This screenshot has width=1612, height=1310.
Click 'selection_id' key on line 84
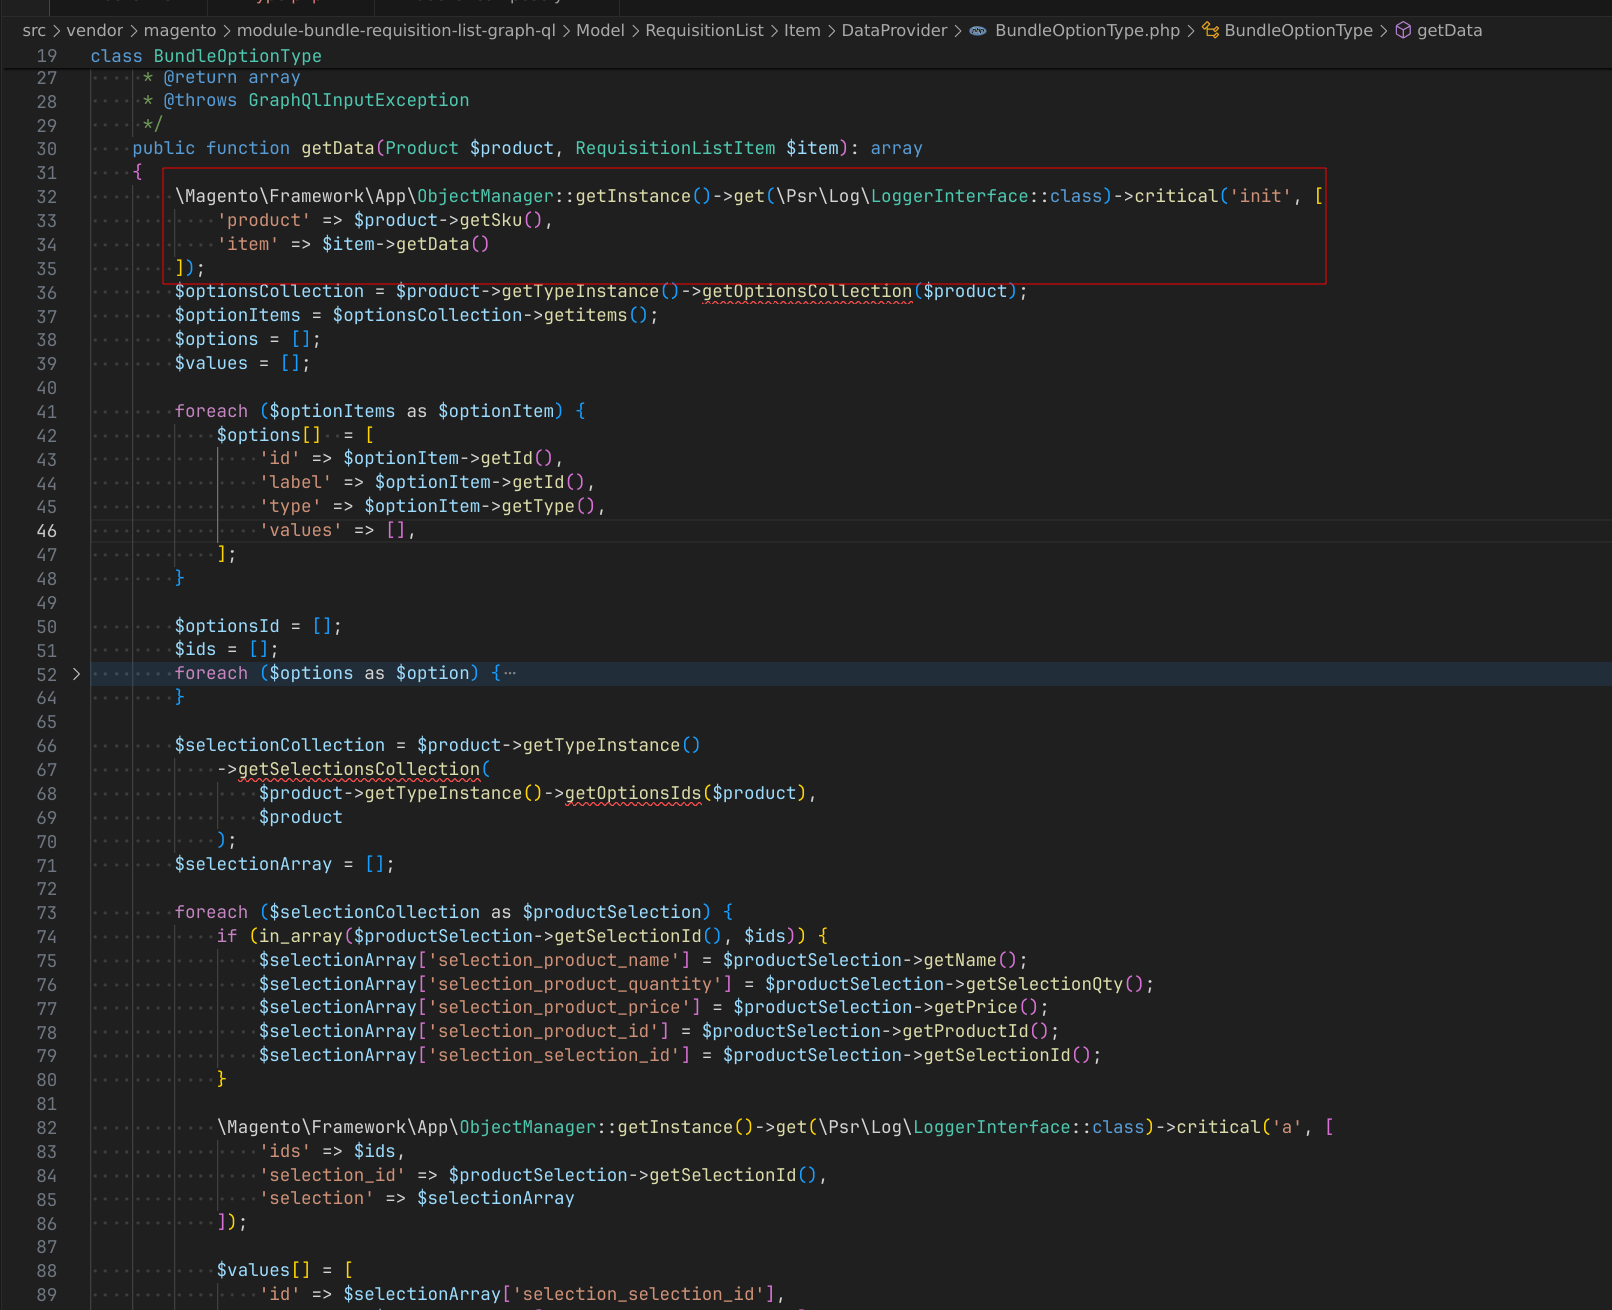point(333,1175)
